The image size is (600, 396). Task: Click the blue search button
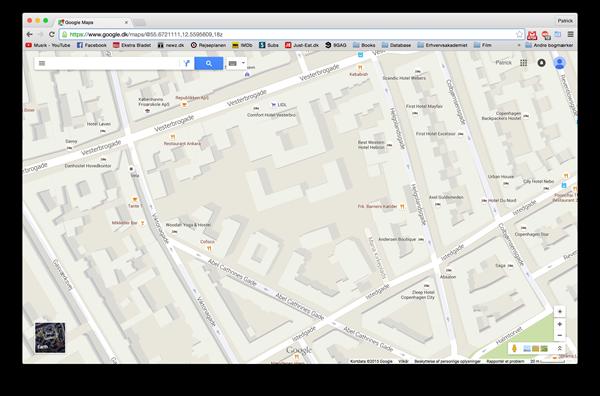point(209,64)
